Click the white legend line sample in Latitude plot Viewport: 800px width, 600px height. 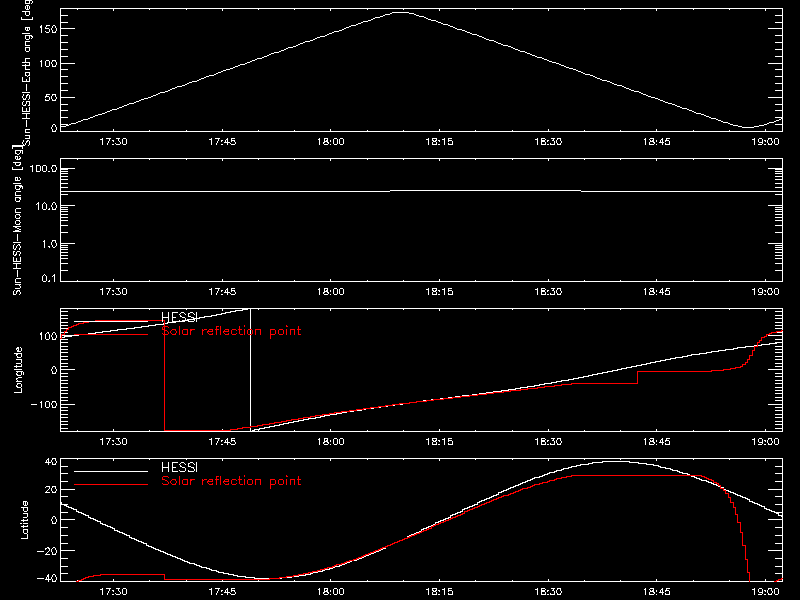pyautogui.click(x=111, y=471)
